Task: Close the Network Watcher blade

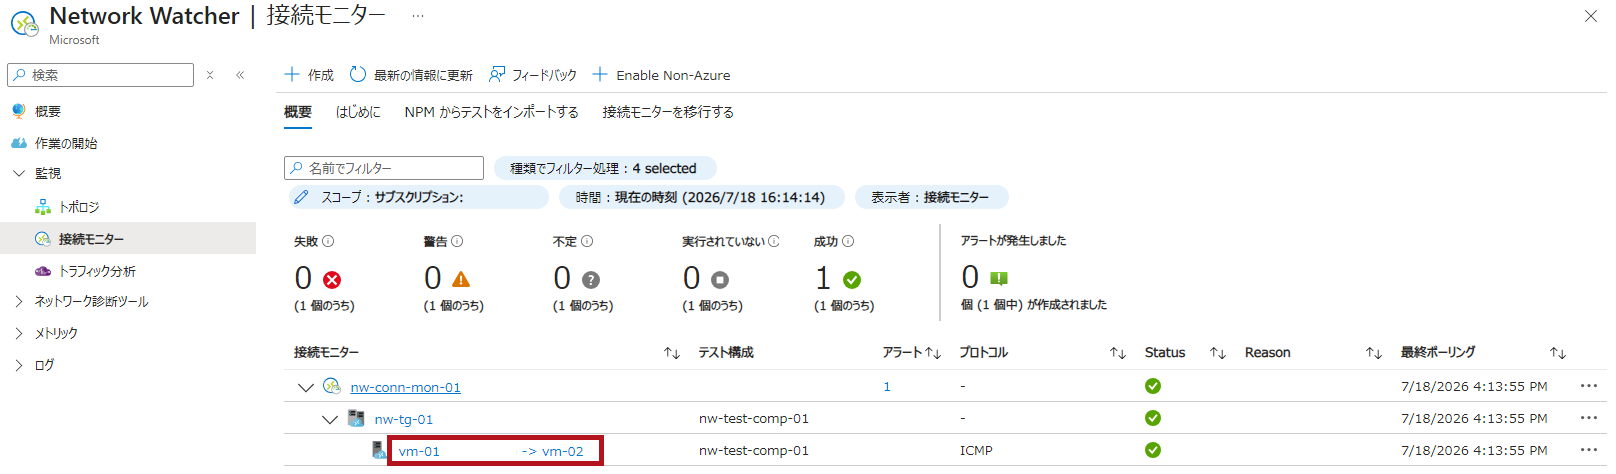Action: tap(1591, 16)
